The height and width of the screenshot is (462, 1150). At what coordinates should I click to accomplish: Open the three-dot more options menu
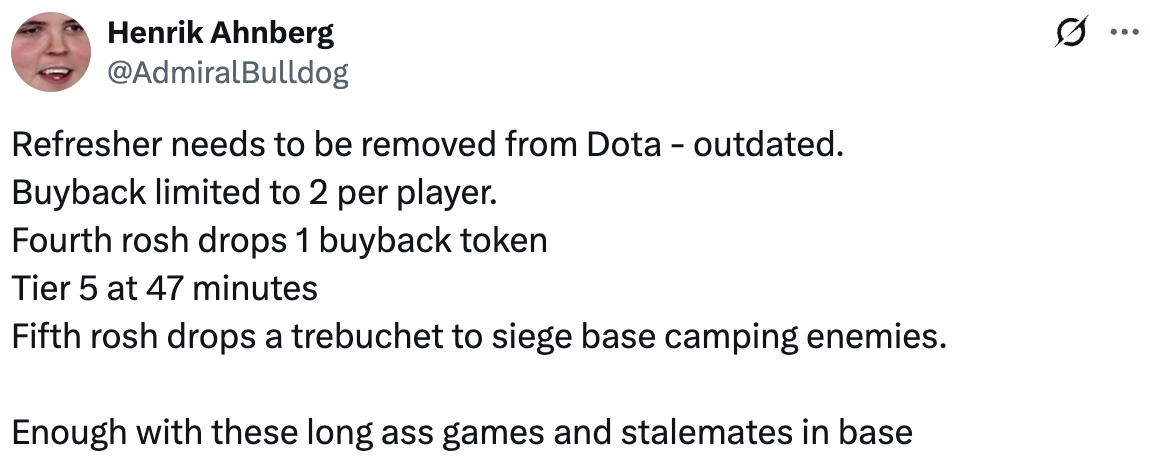tap(1124, 32)
